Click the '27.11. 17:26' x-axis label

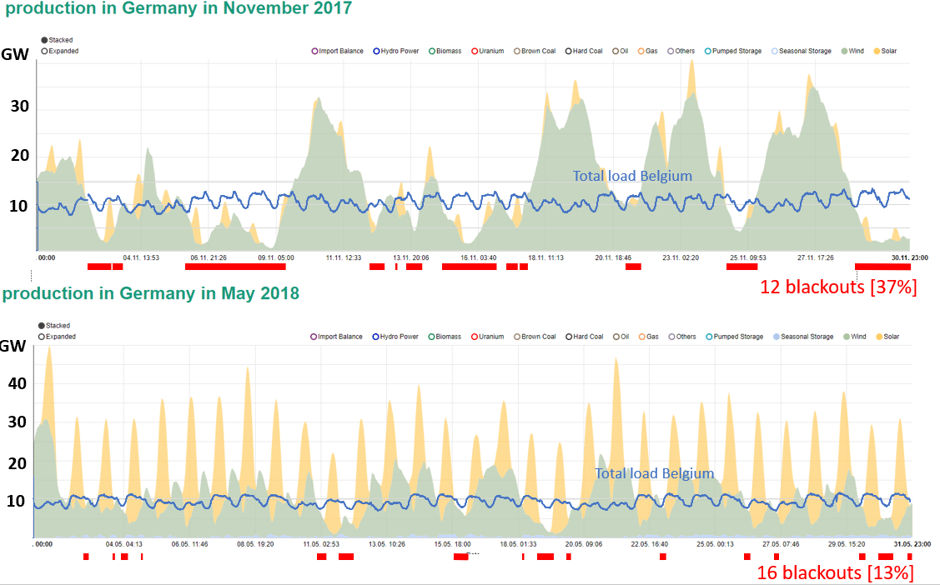tap(815, 258)
